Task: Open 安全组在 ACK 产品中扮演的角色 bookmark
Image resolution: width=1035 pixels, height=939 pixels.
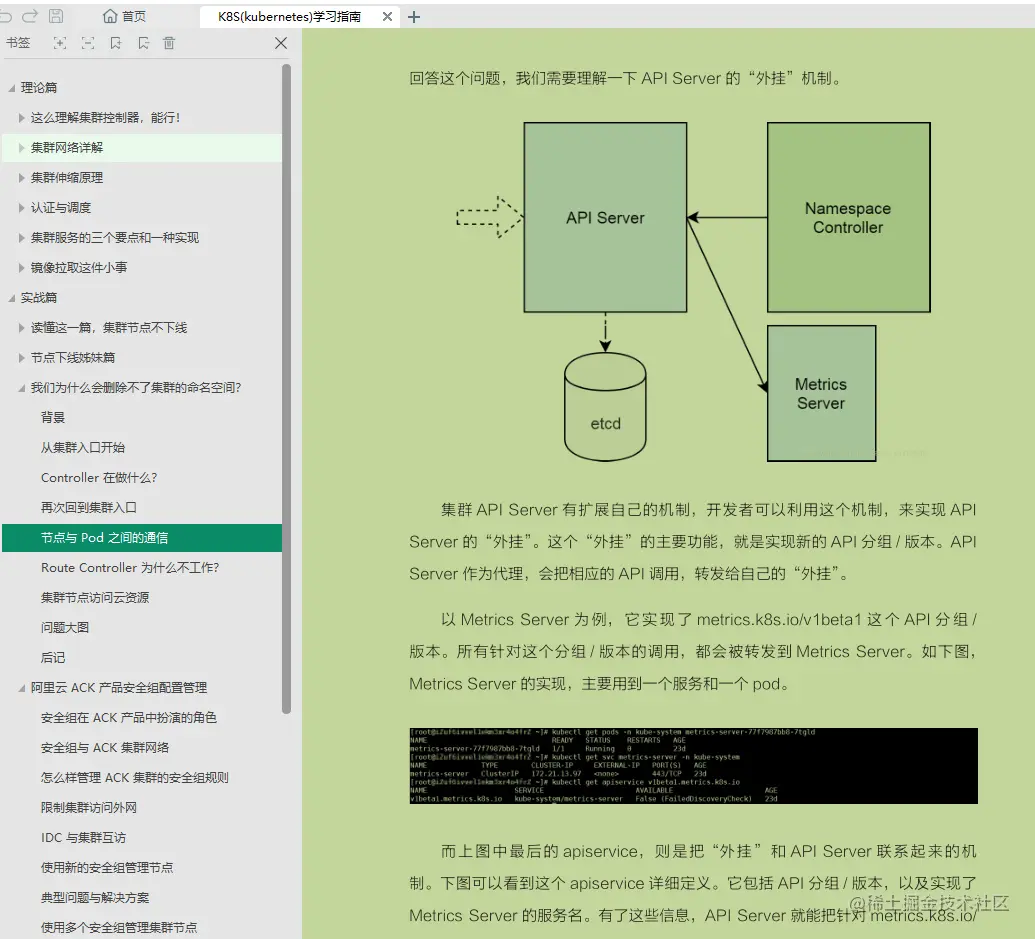Action: tap(129, 718)
